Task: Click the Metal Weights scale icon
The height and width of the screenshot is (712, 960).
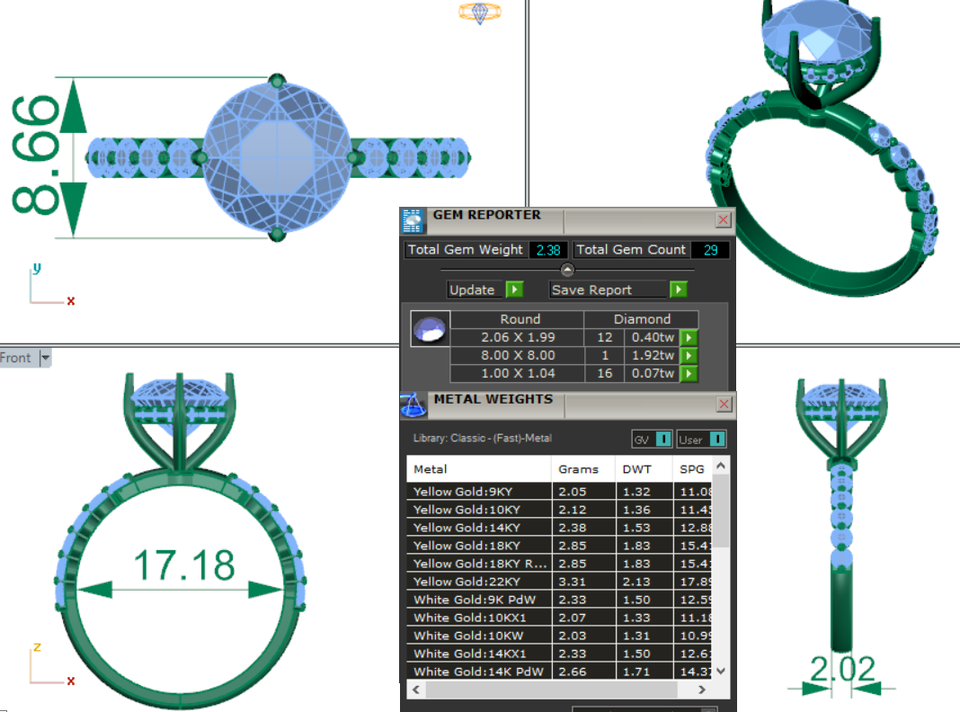Action: click(x=413, y=405)
